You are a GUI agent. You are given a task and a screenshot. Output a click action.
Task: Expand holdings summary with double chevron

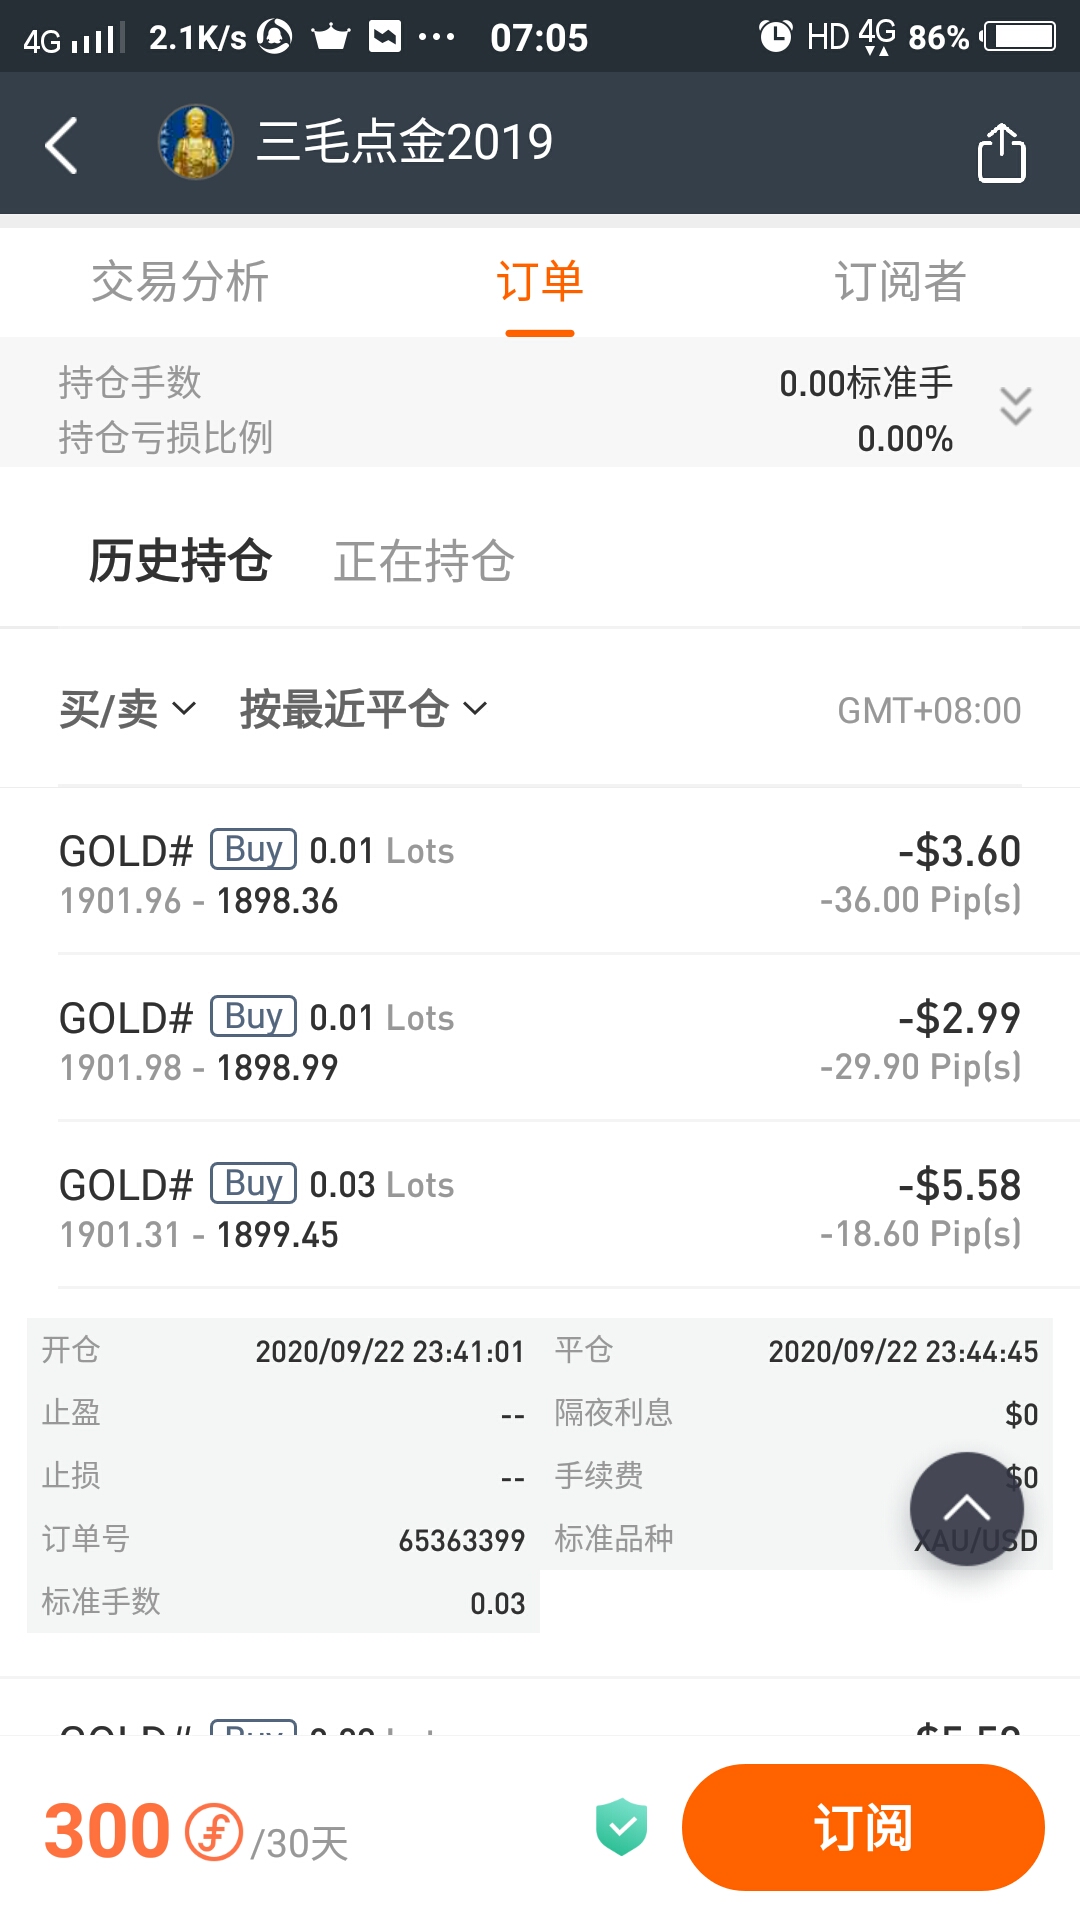click(x=1015, y=406)
